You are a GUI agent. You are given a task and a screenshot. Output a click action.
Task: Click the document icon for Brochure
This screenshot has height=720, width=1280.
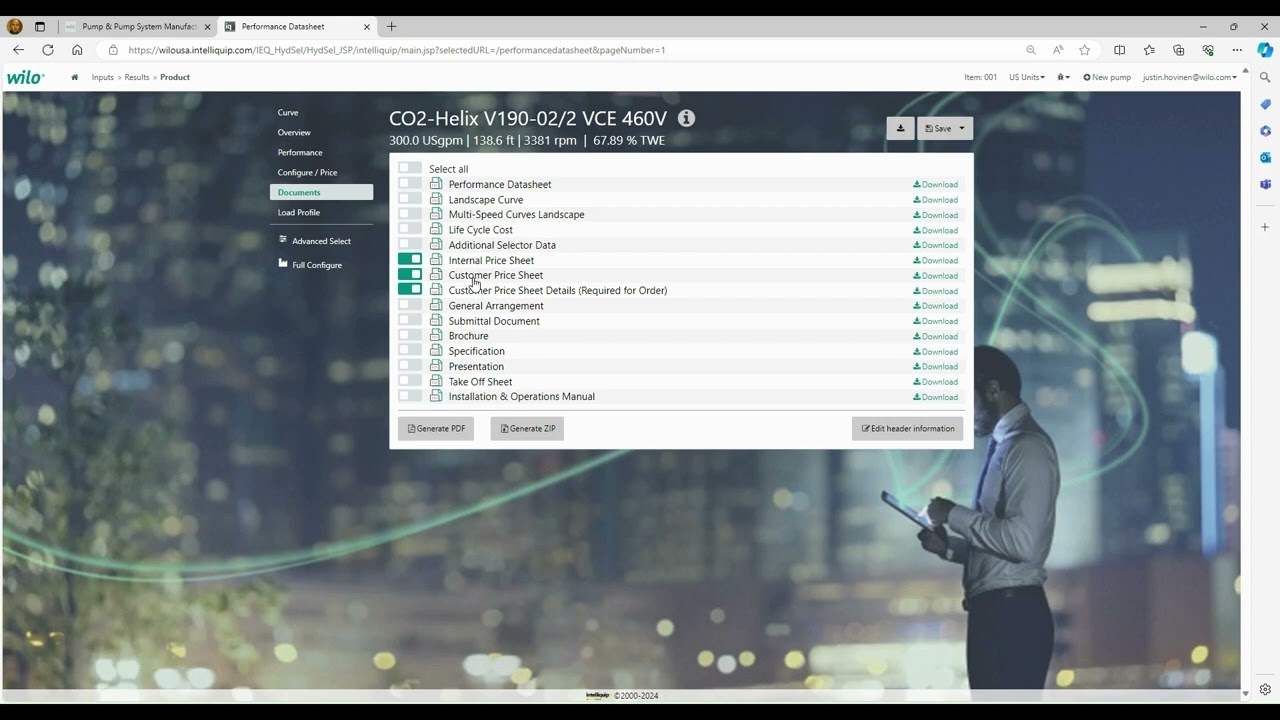(x=436, y=335)
